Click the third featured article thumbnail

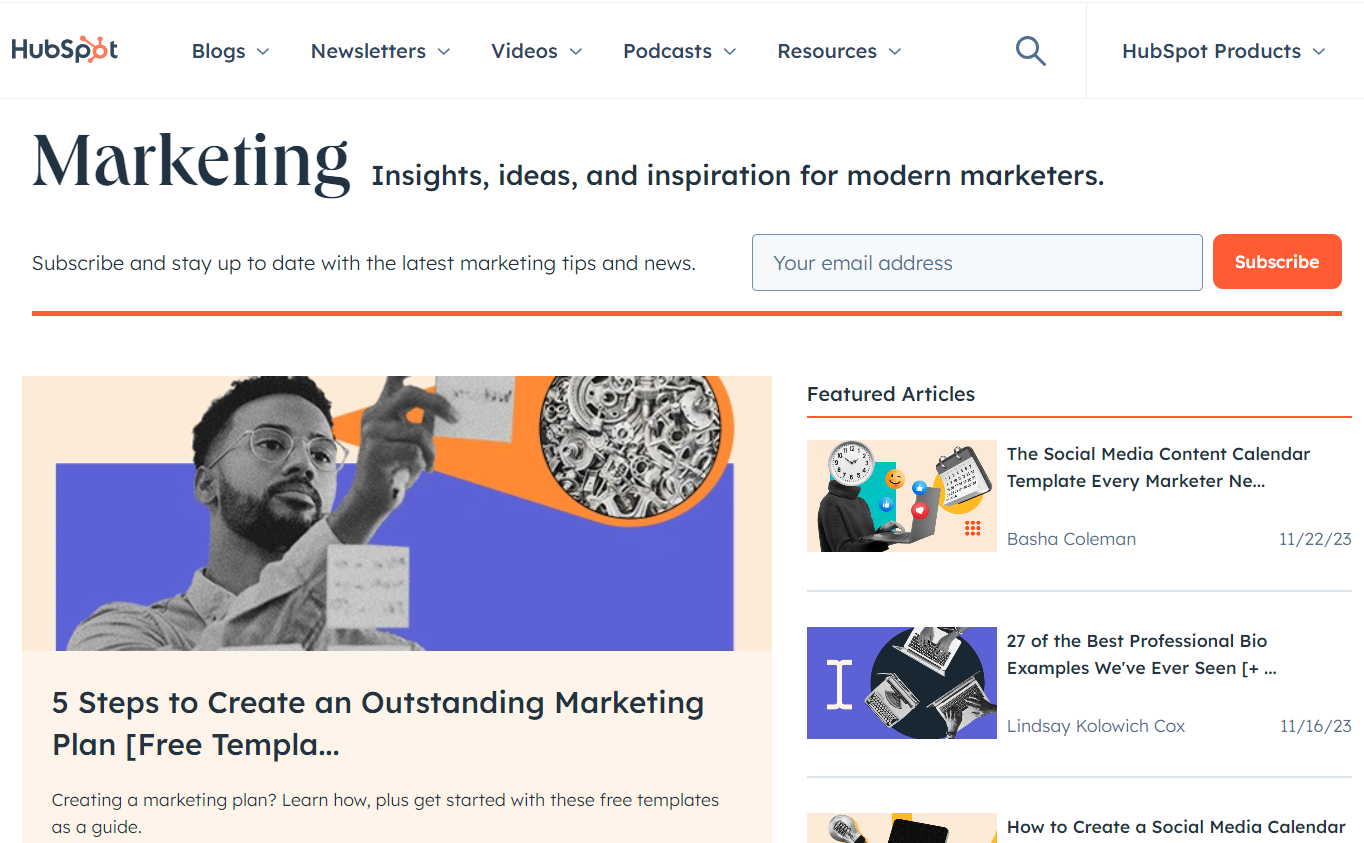point(901,829)
